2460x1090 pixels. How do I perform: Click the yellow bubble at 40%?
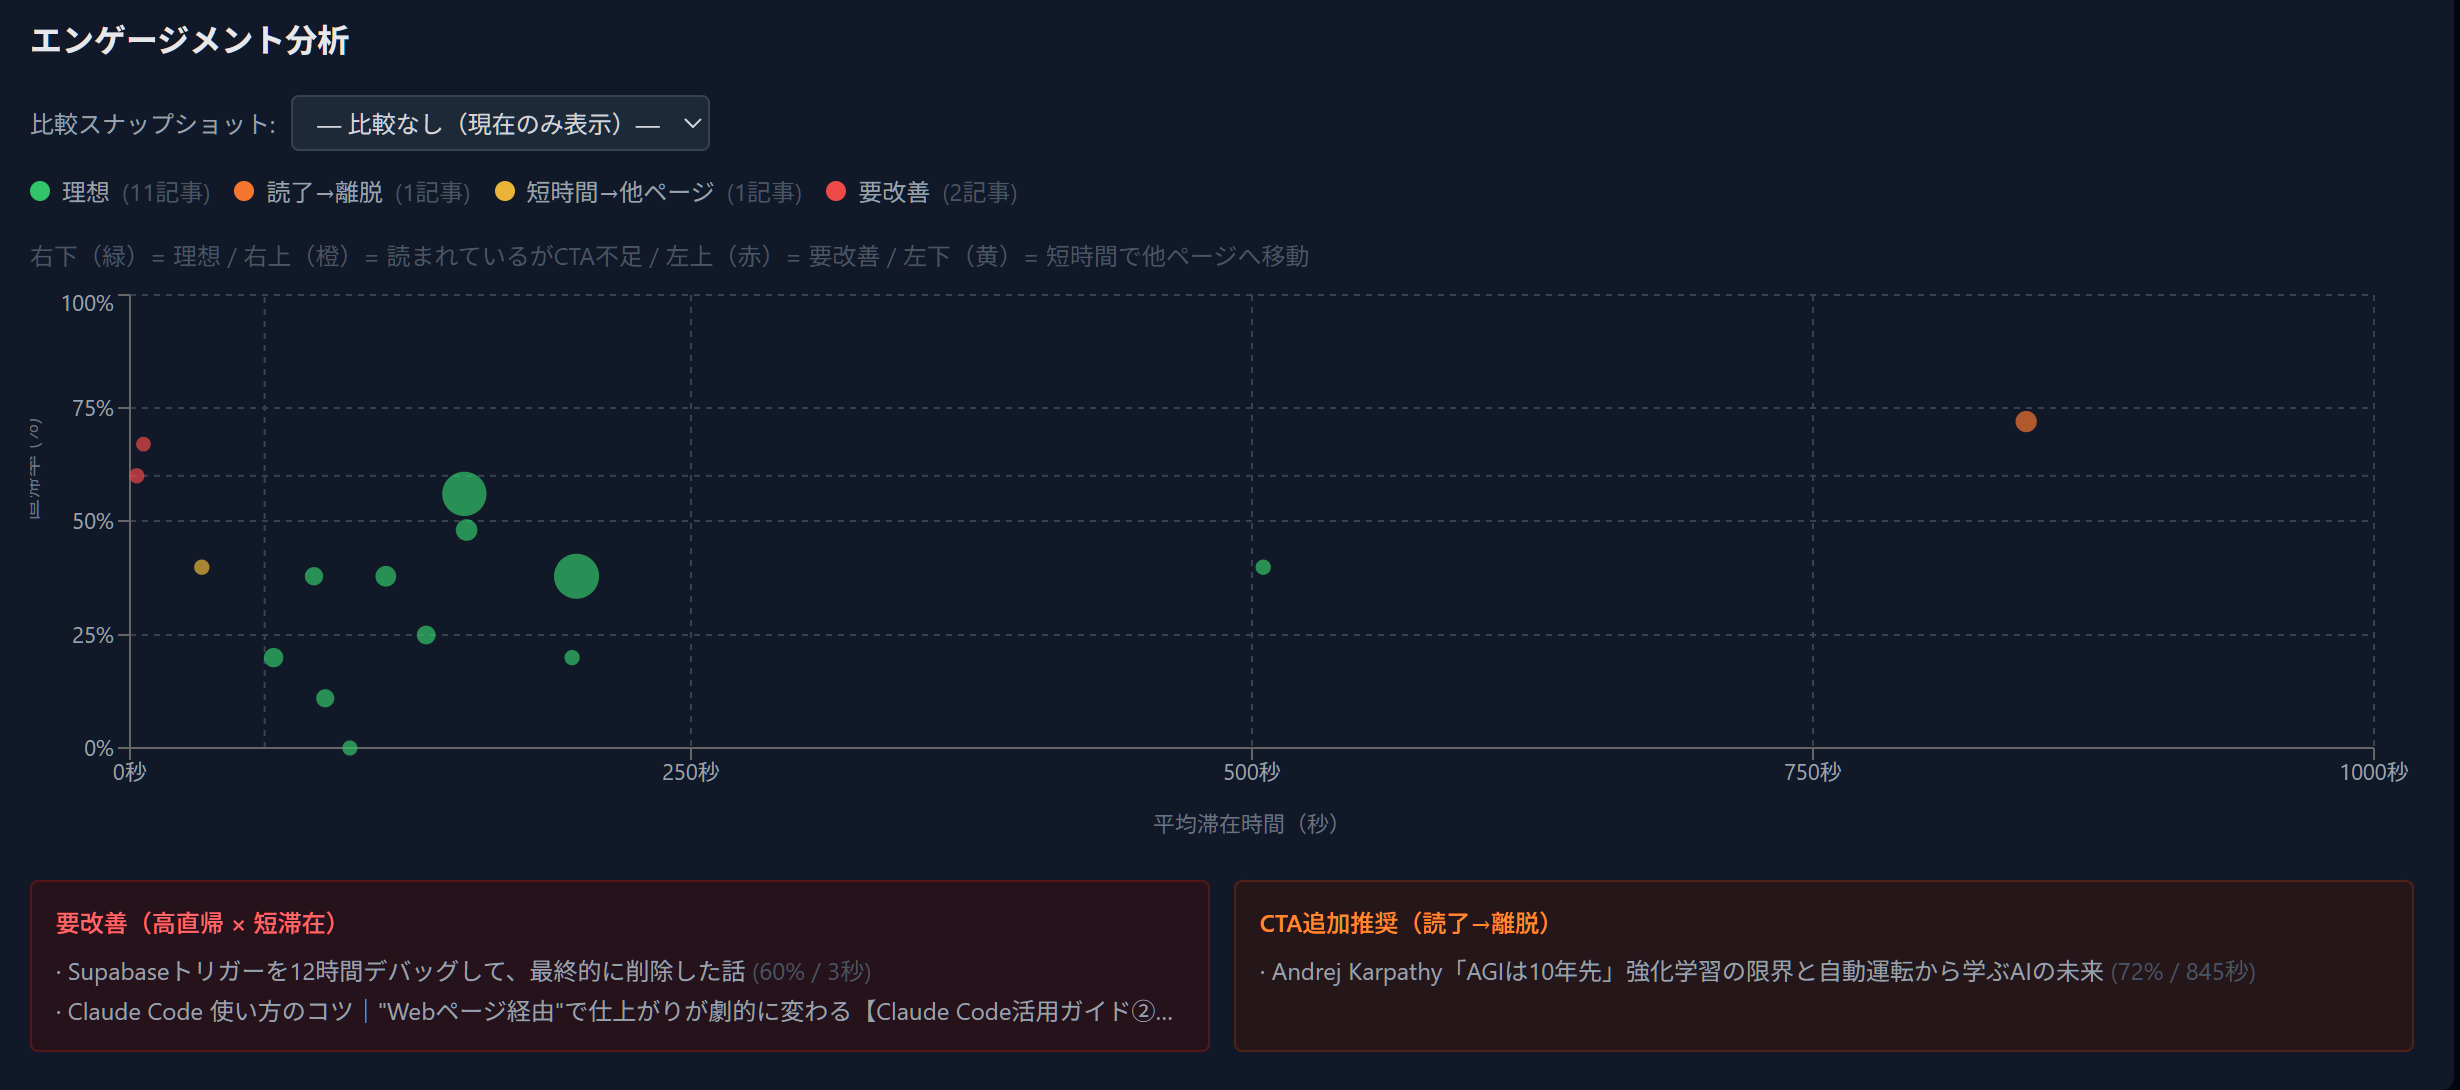pyautogui.click(x=202, y=567)
